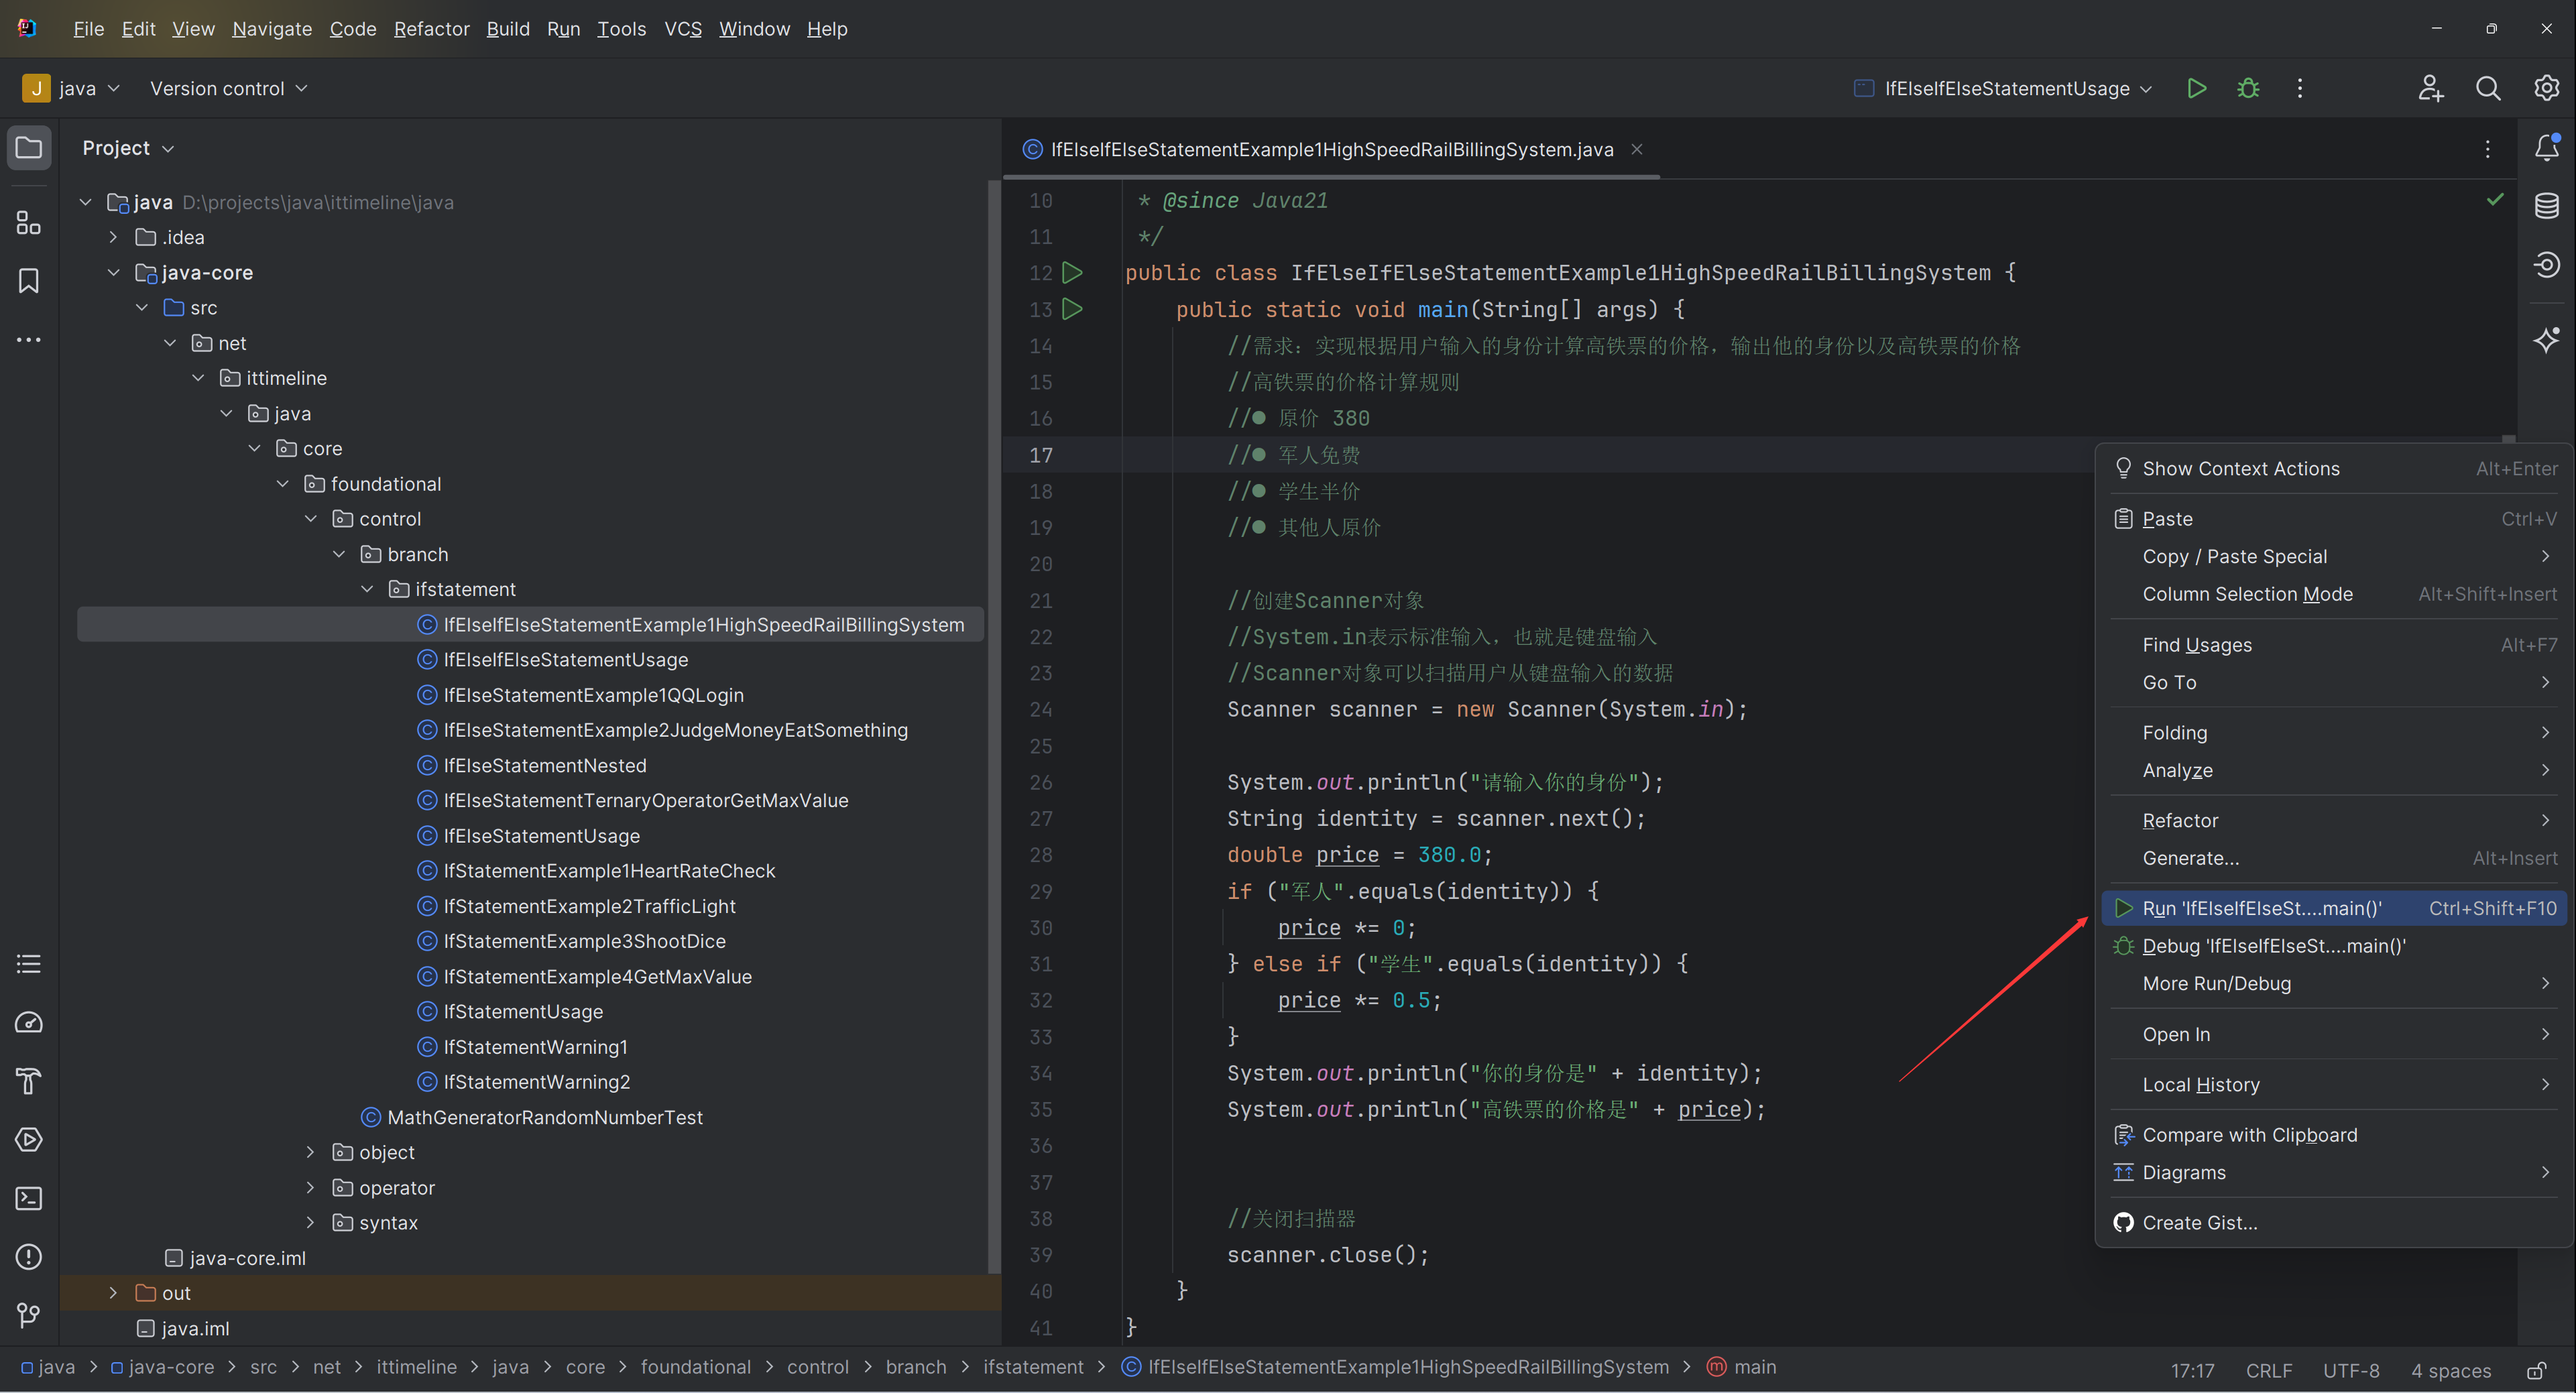Open the Git tool window
The height and width of the screenshot is (1393, 2576).
tap(29, 1315)
